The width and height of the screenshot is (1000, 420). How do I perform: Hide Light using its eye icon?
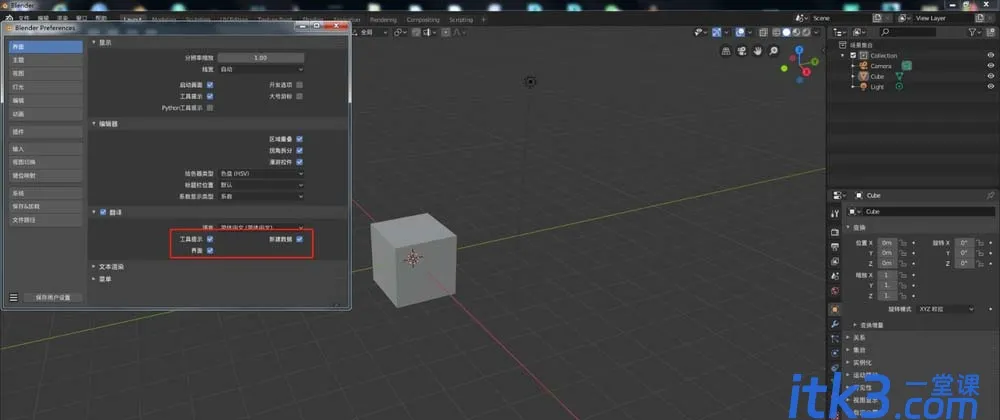991,87
